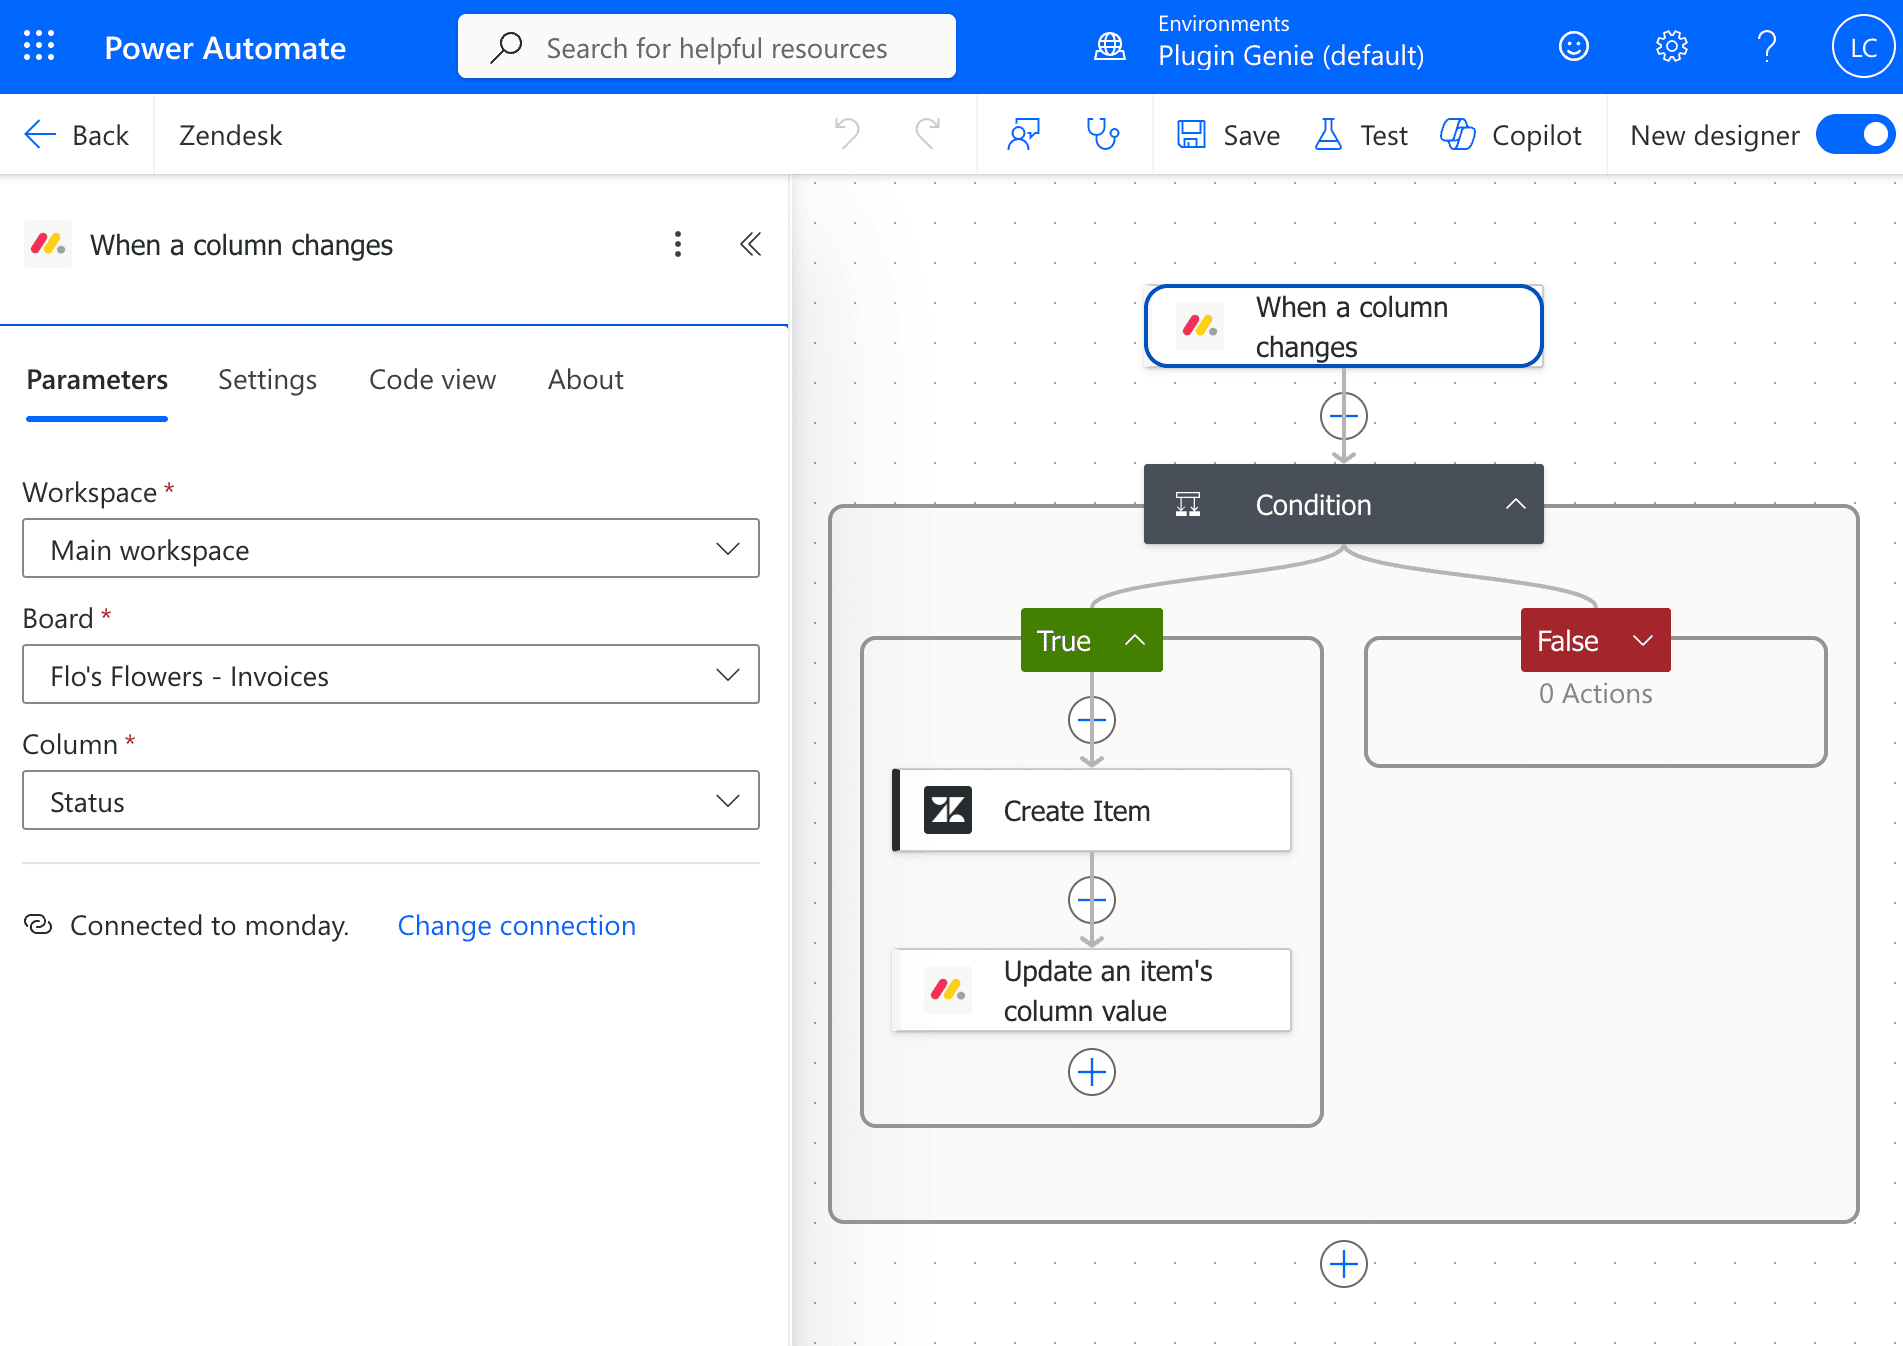
Task: Open the LC account avatar
Action: [x=1863, y=46]
